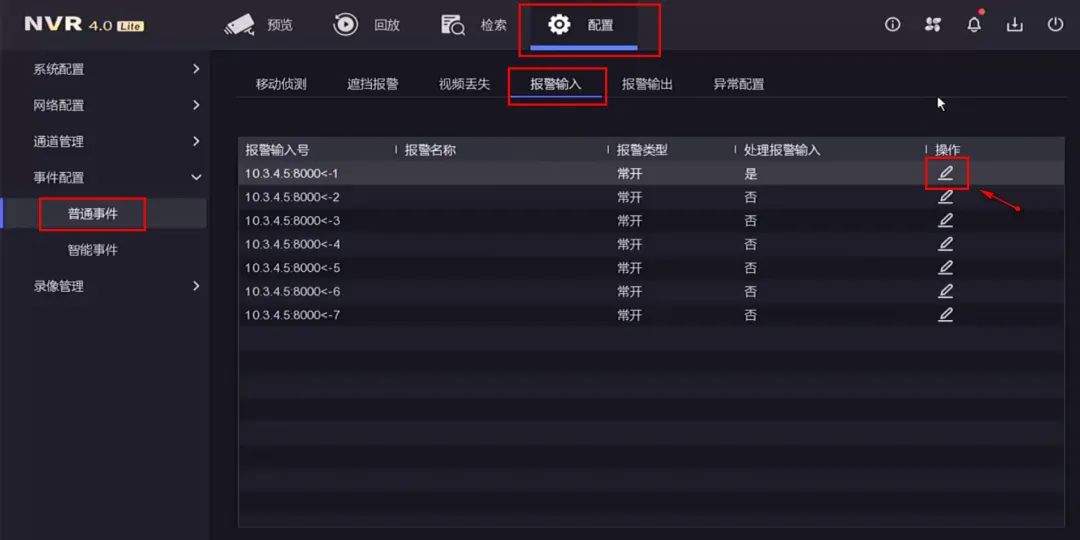Open the 异常配置 tab
This screenshot has width=1080, height=540.
(x=738, y=85)
